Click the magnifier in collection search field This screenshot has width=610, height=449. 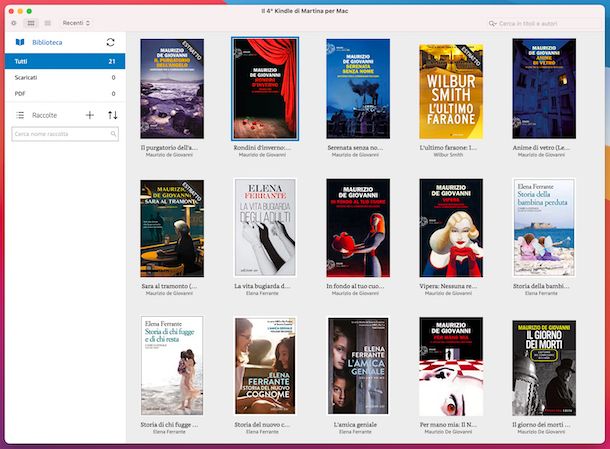click(113, 134)
